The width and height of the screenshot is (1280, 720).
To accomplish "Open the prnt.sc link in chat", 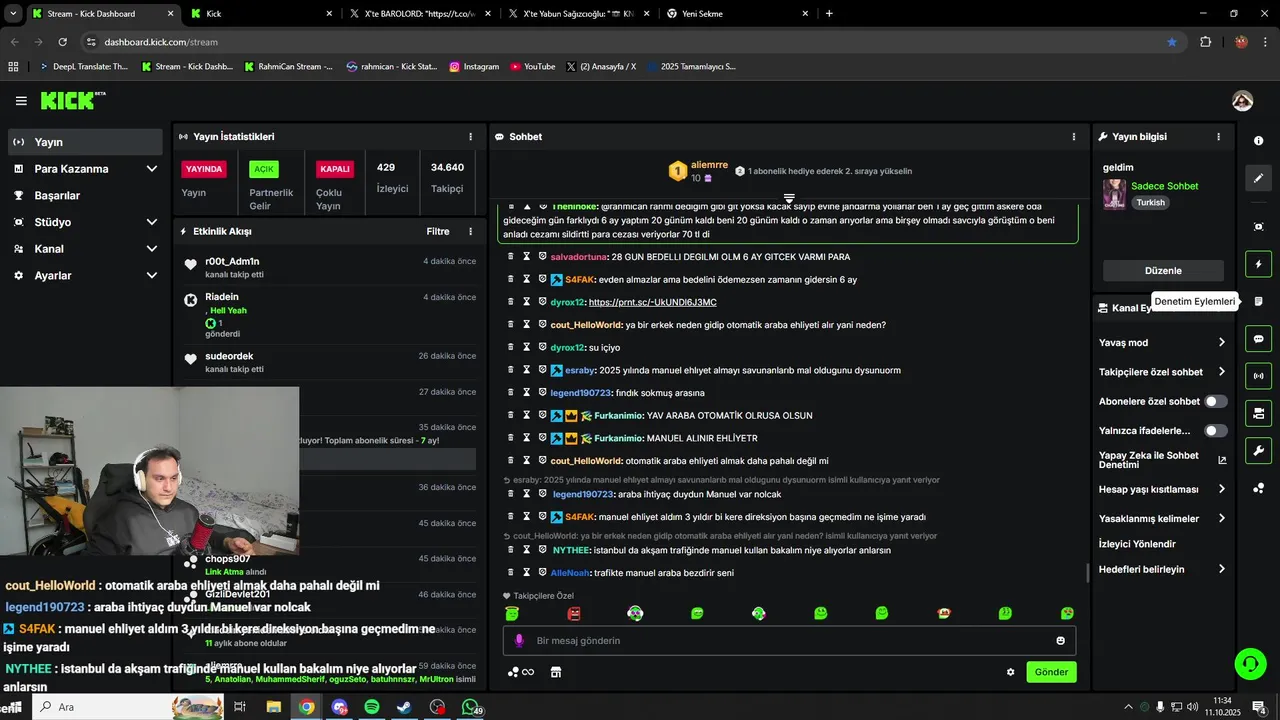I will (x=652, y=302).
